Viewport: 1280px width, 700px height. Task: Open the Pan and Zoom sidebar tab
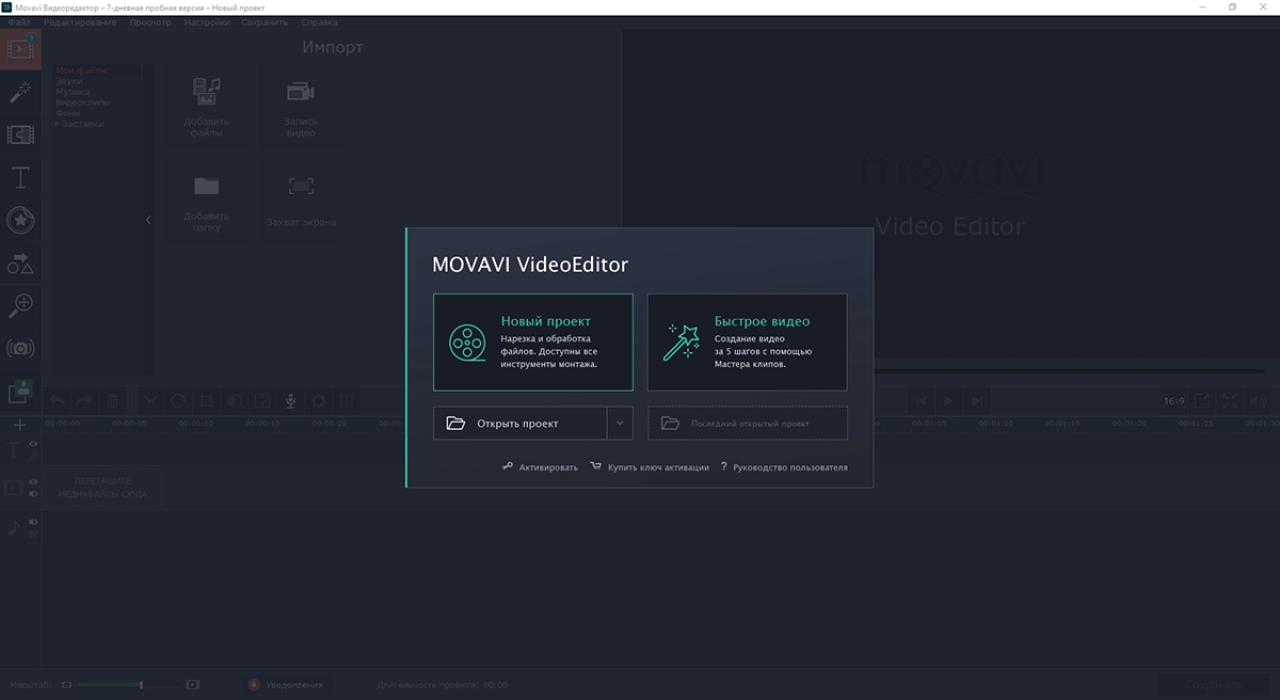click(20, 306)
